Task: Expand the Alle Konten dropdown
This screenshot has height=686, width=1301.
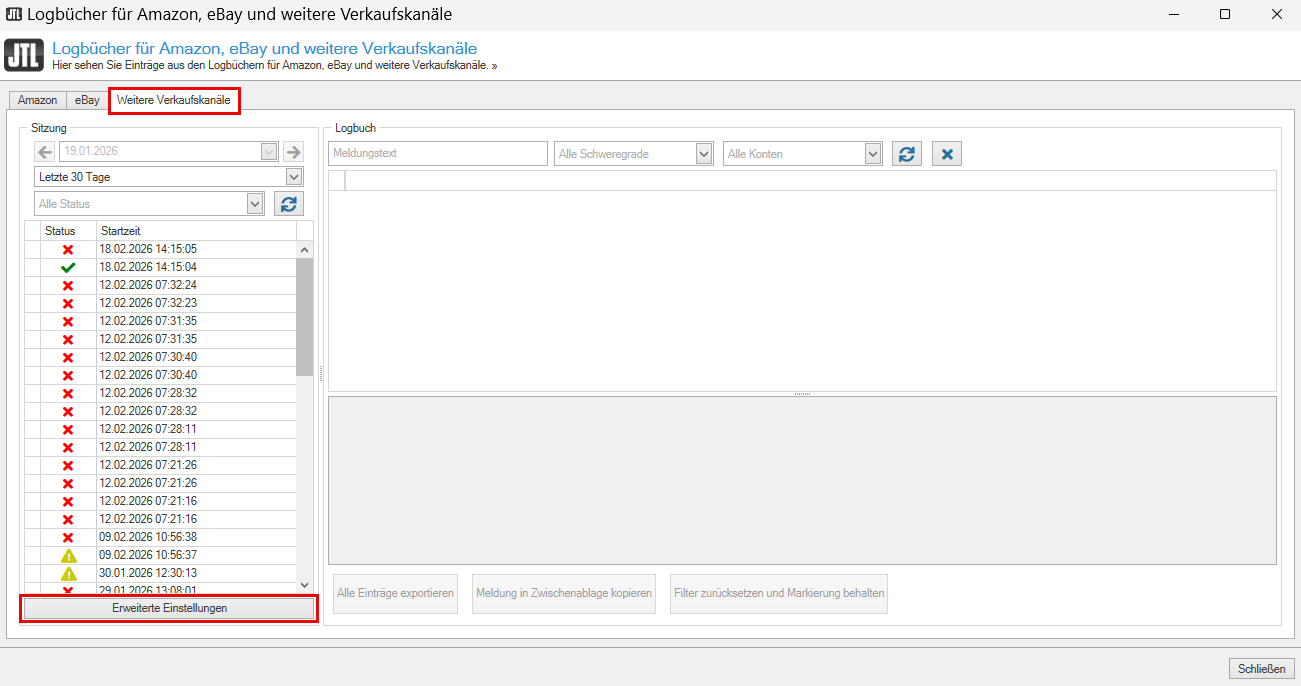Action: pyautogui.click(x=873, y=154)
